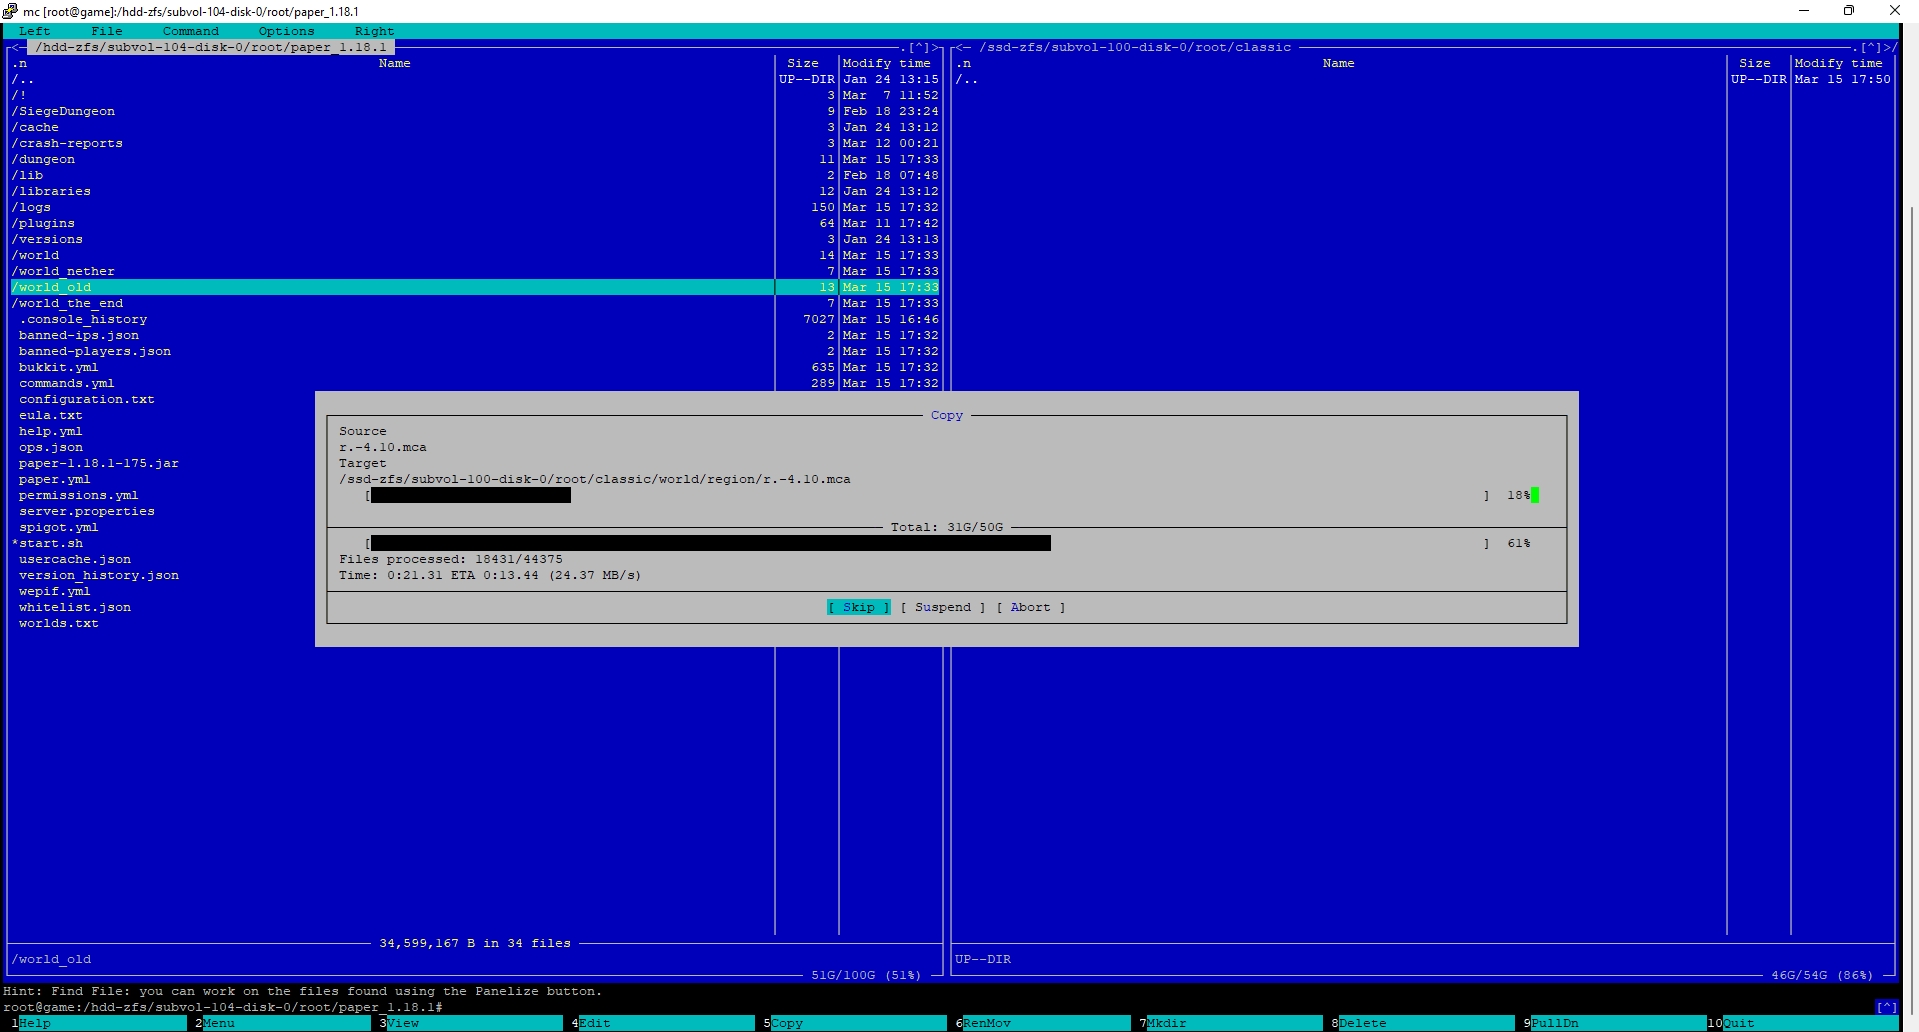The height and width of the screenshot is (1032, 1919).
Task: Click the PuTTY icon in title bar
Action: pyautogui.click(x=11, y=11)
